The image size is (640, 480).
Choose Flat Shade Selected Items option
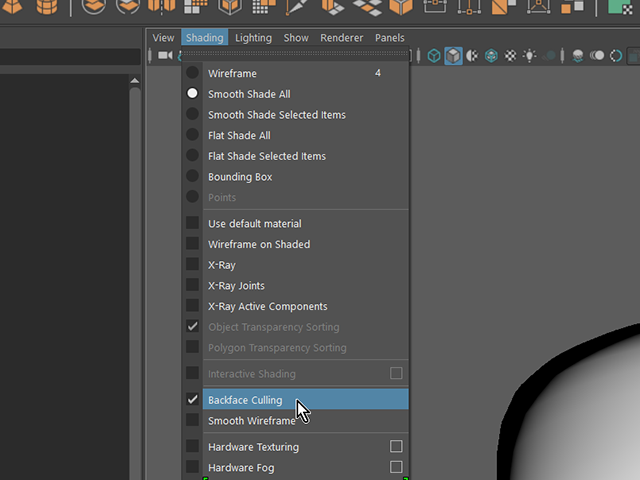[295, 156]
